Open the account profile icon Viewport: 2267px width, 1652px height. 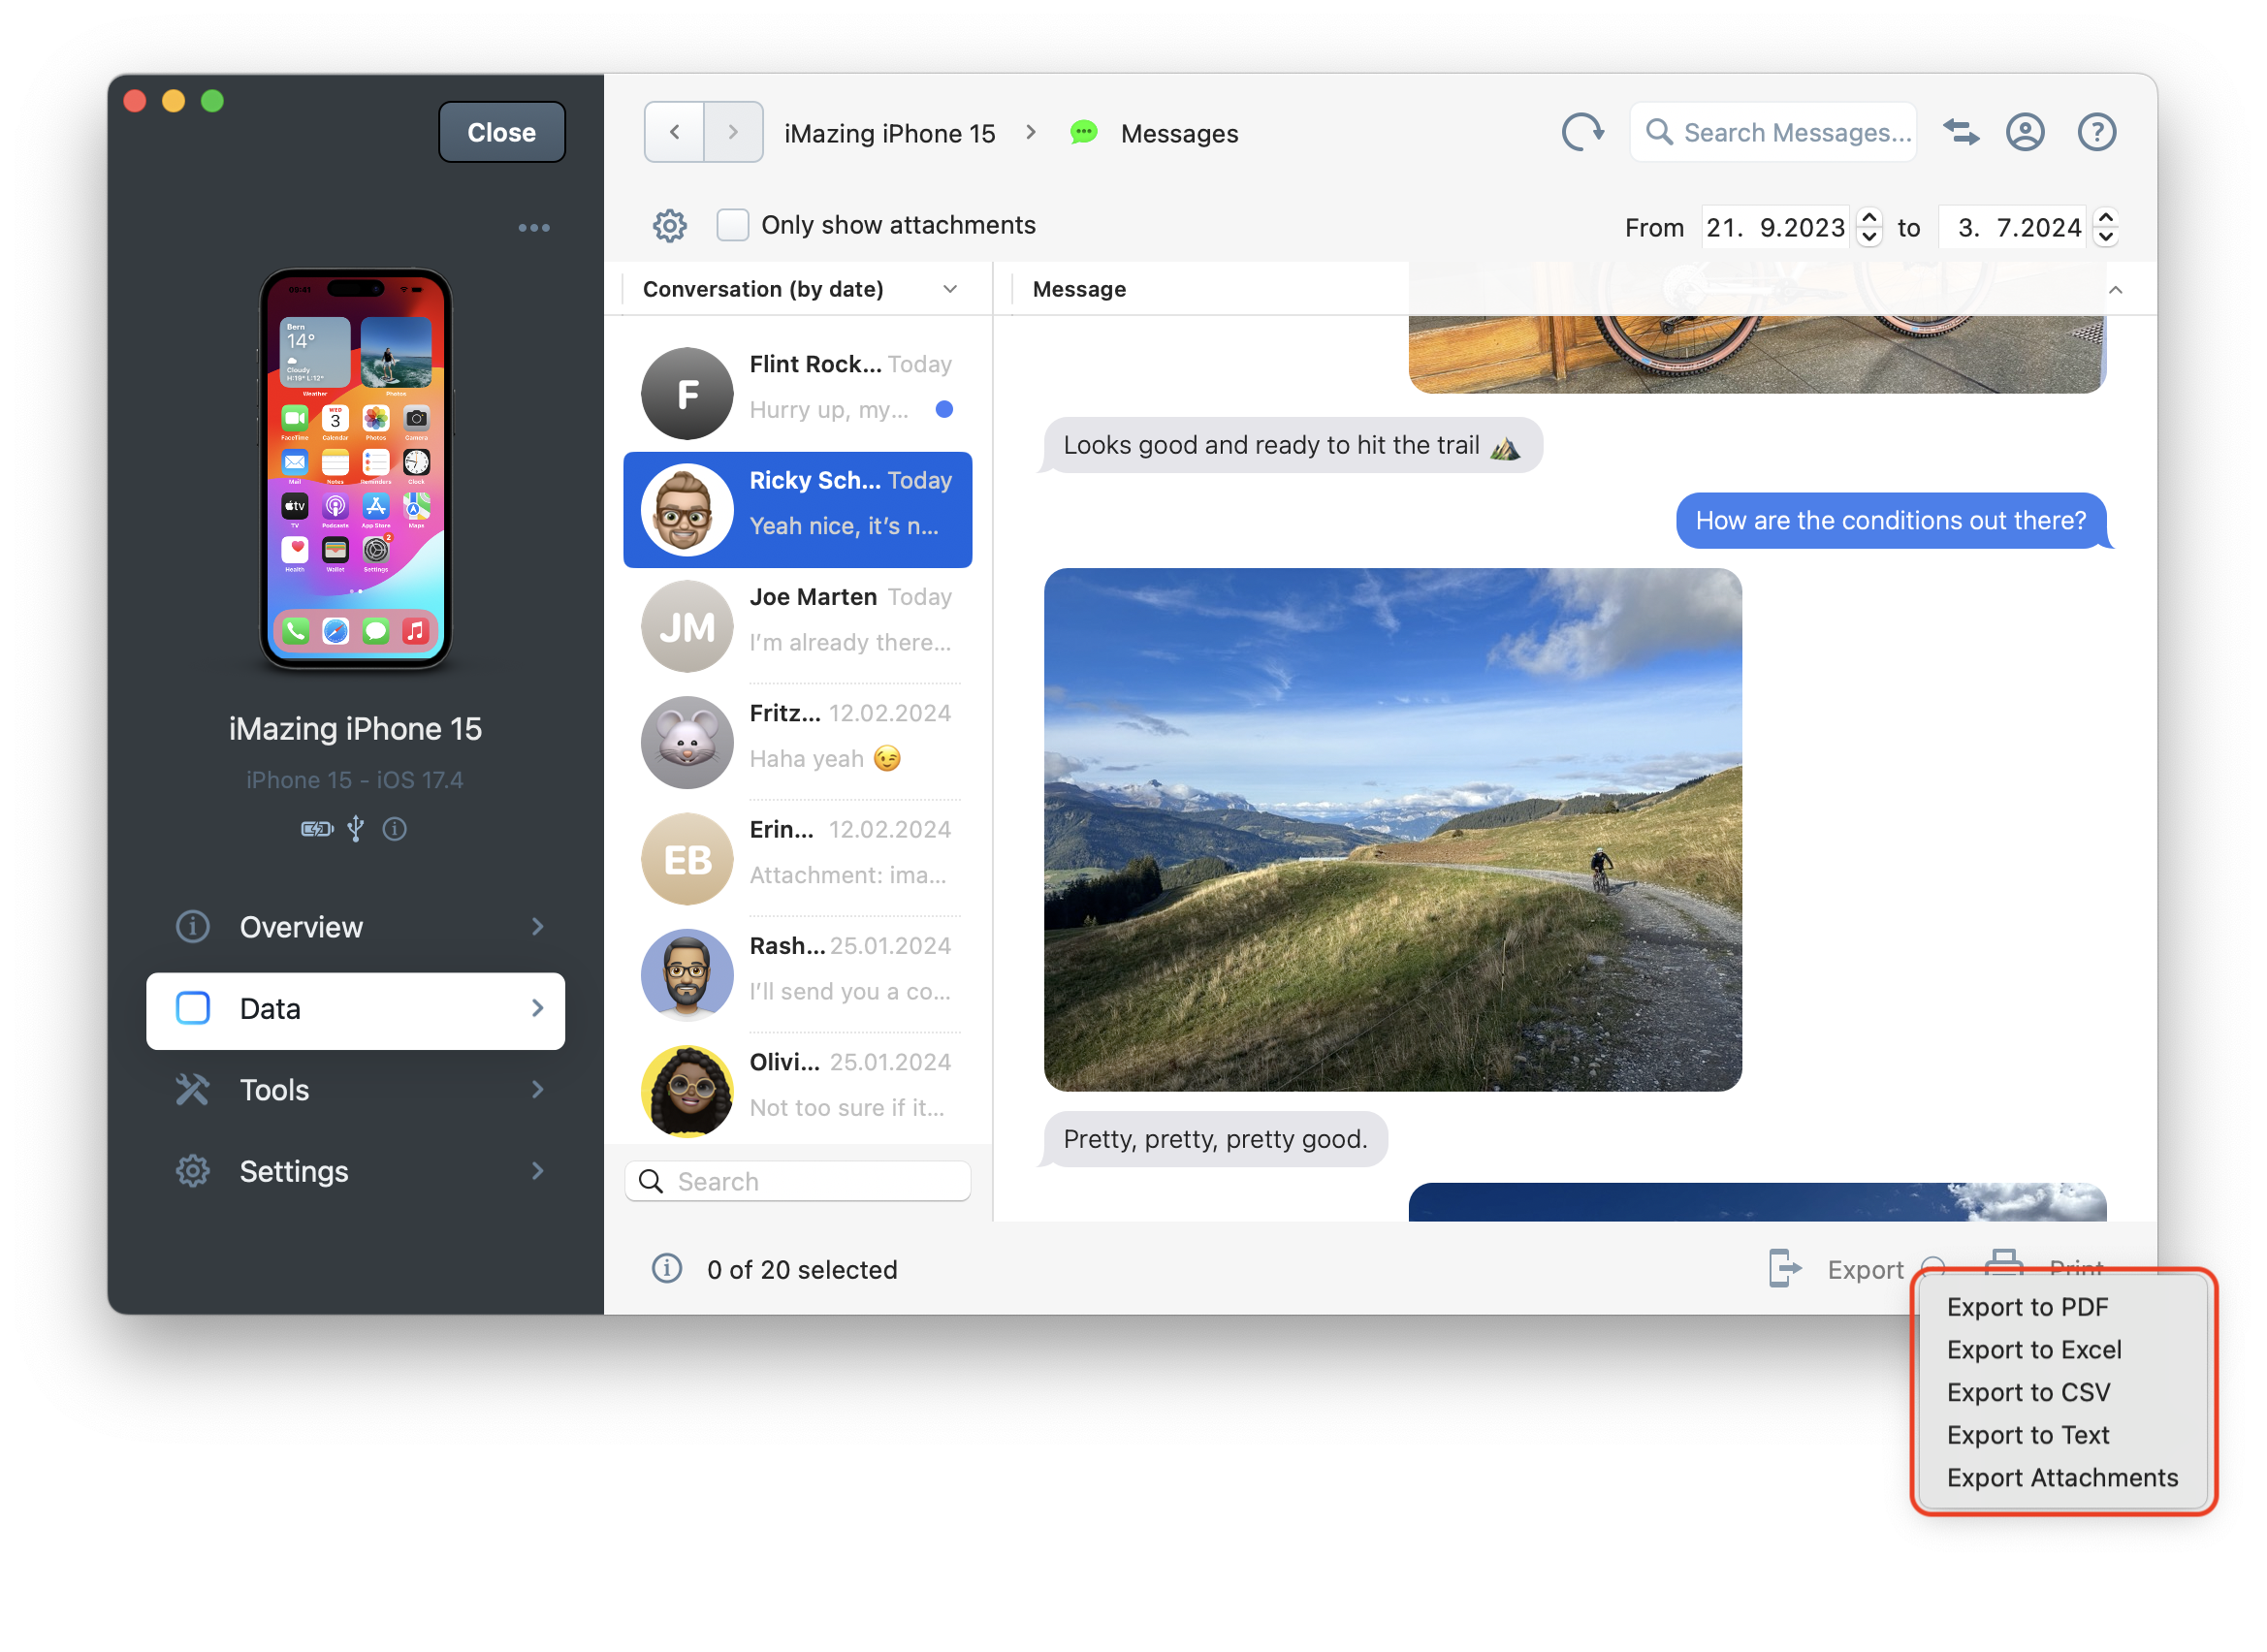point(2025,132)
